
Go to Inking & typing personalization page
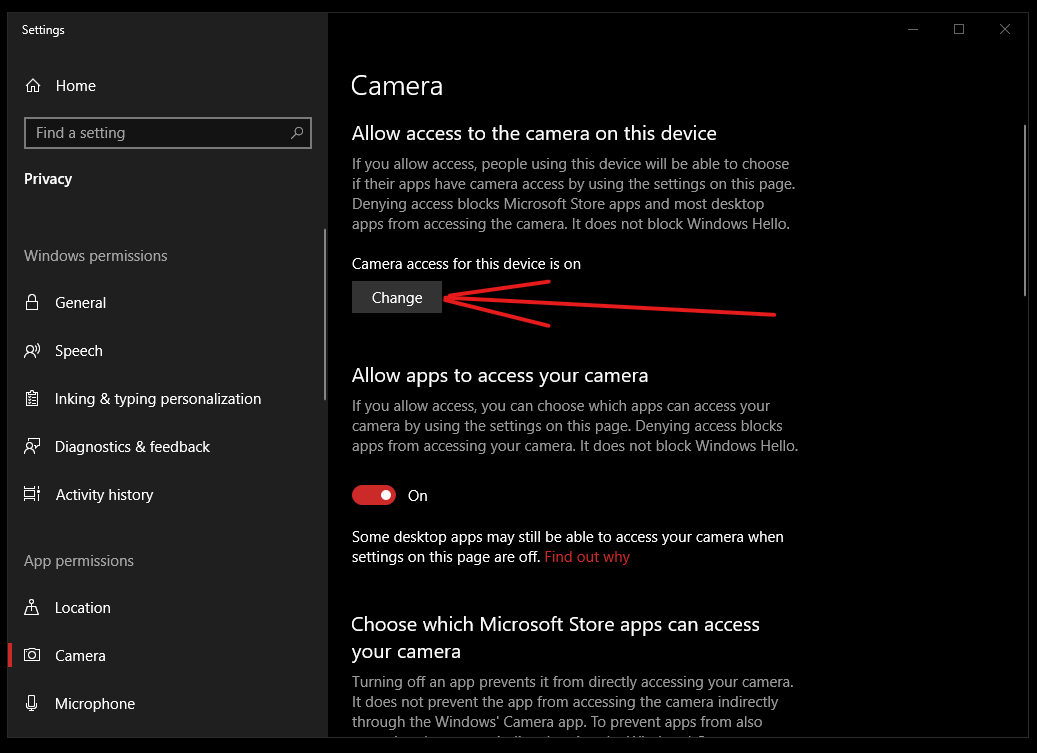(x=157, y=399)
